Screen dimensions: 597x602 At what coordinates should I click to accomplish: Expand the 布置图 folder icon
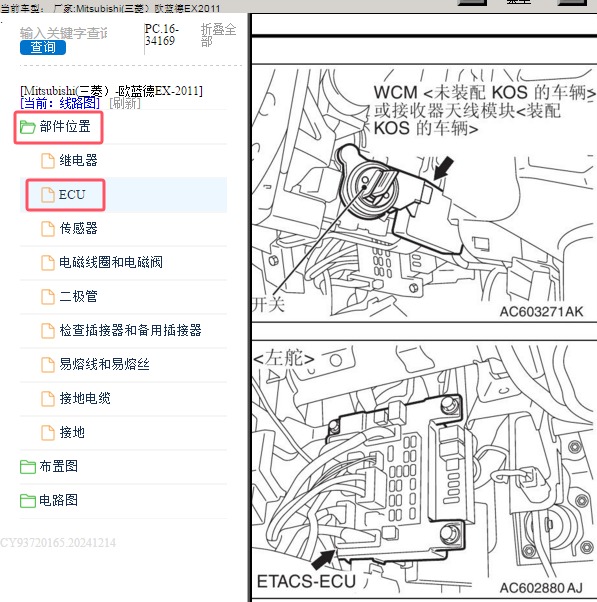[28, 467]
